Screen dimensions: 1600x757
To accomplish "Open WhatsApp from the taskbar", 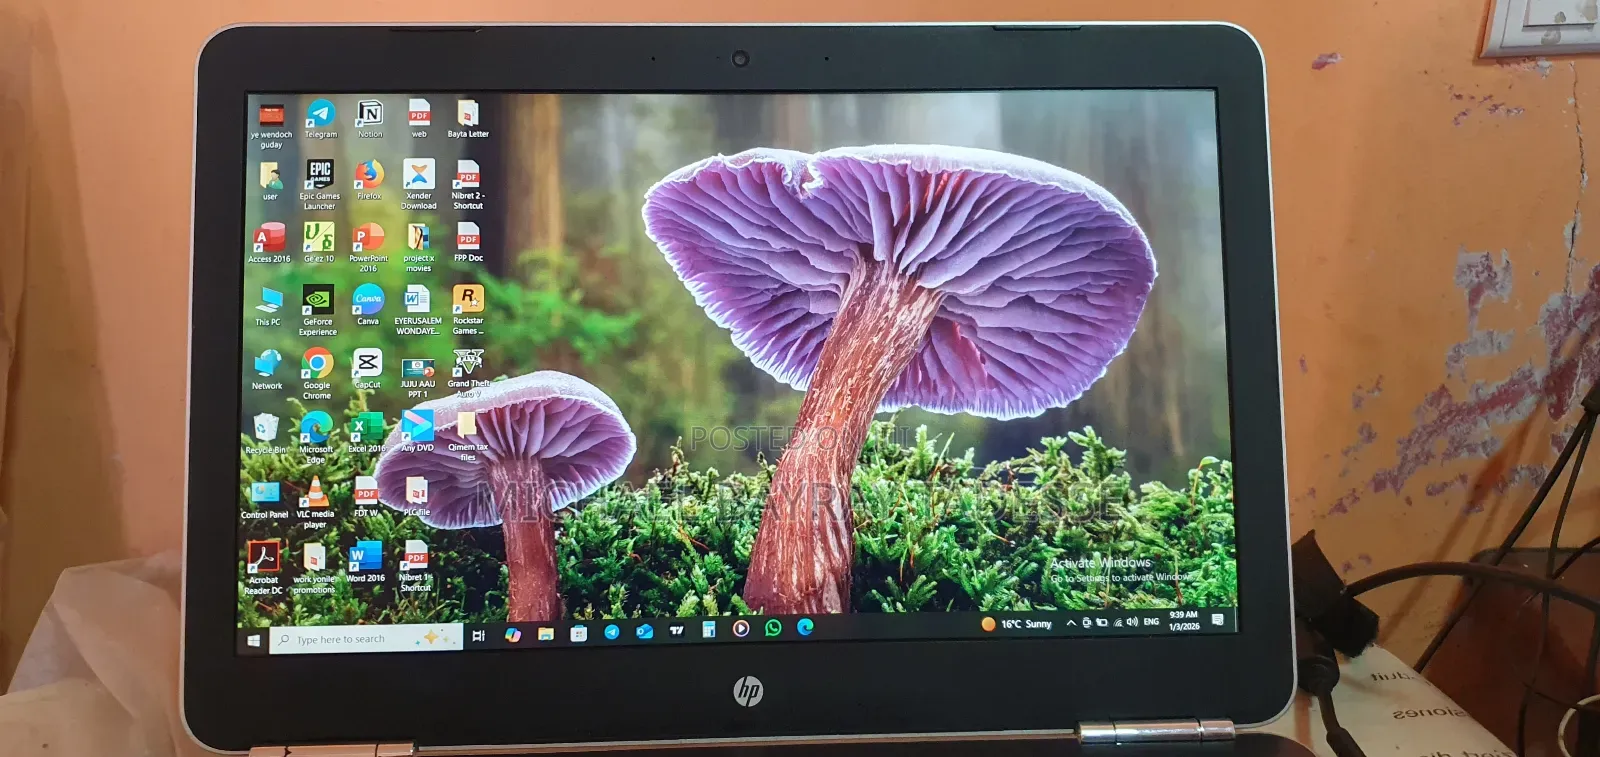I will click(x=773, y=628).
